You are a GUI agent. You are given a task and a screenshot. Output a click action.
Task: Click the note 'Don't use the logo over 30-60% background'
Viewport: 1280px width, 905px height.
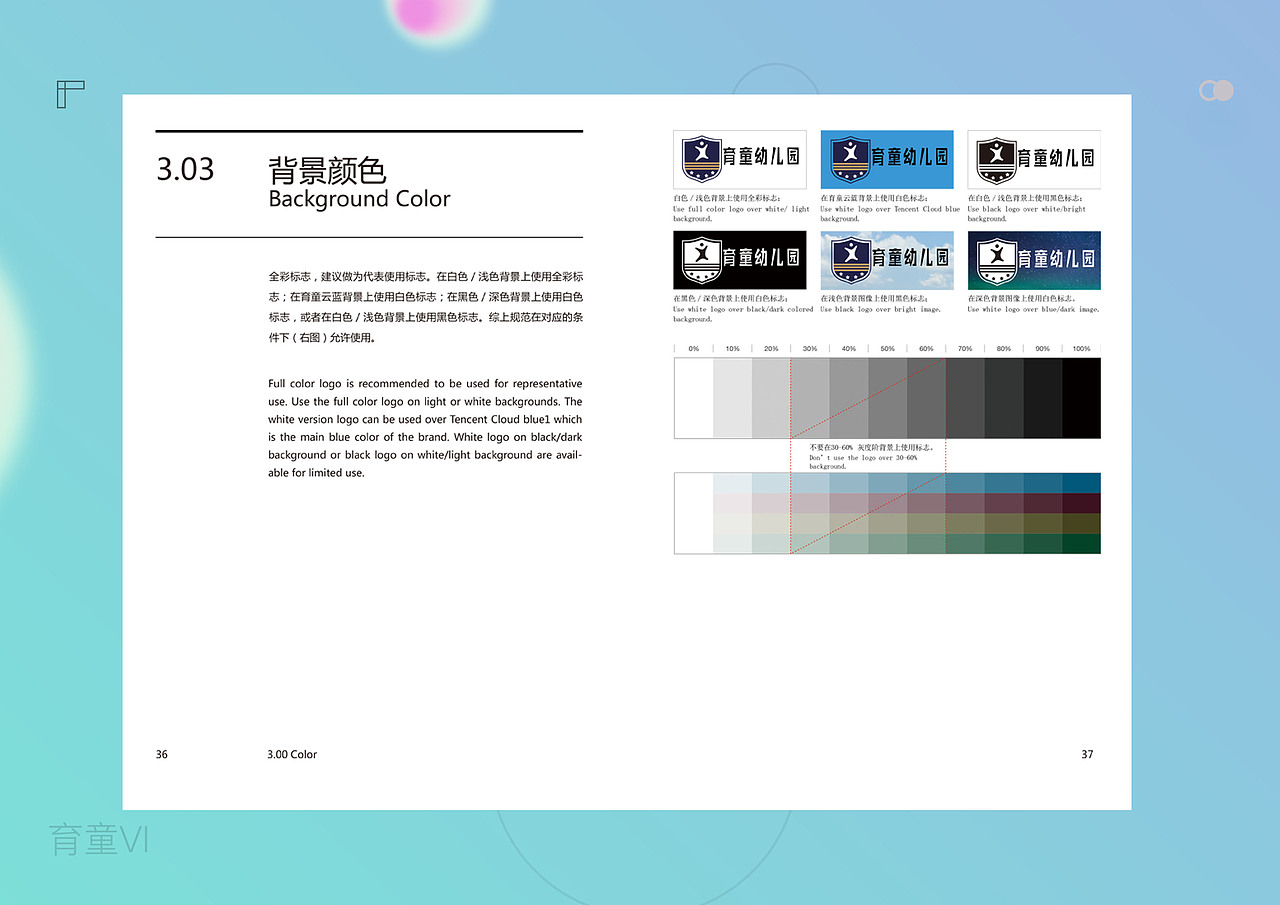click(863, 462)
